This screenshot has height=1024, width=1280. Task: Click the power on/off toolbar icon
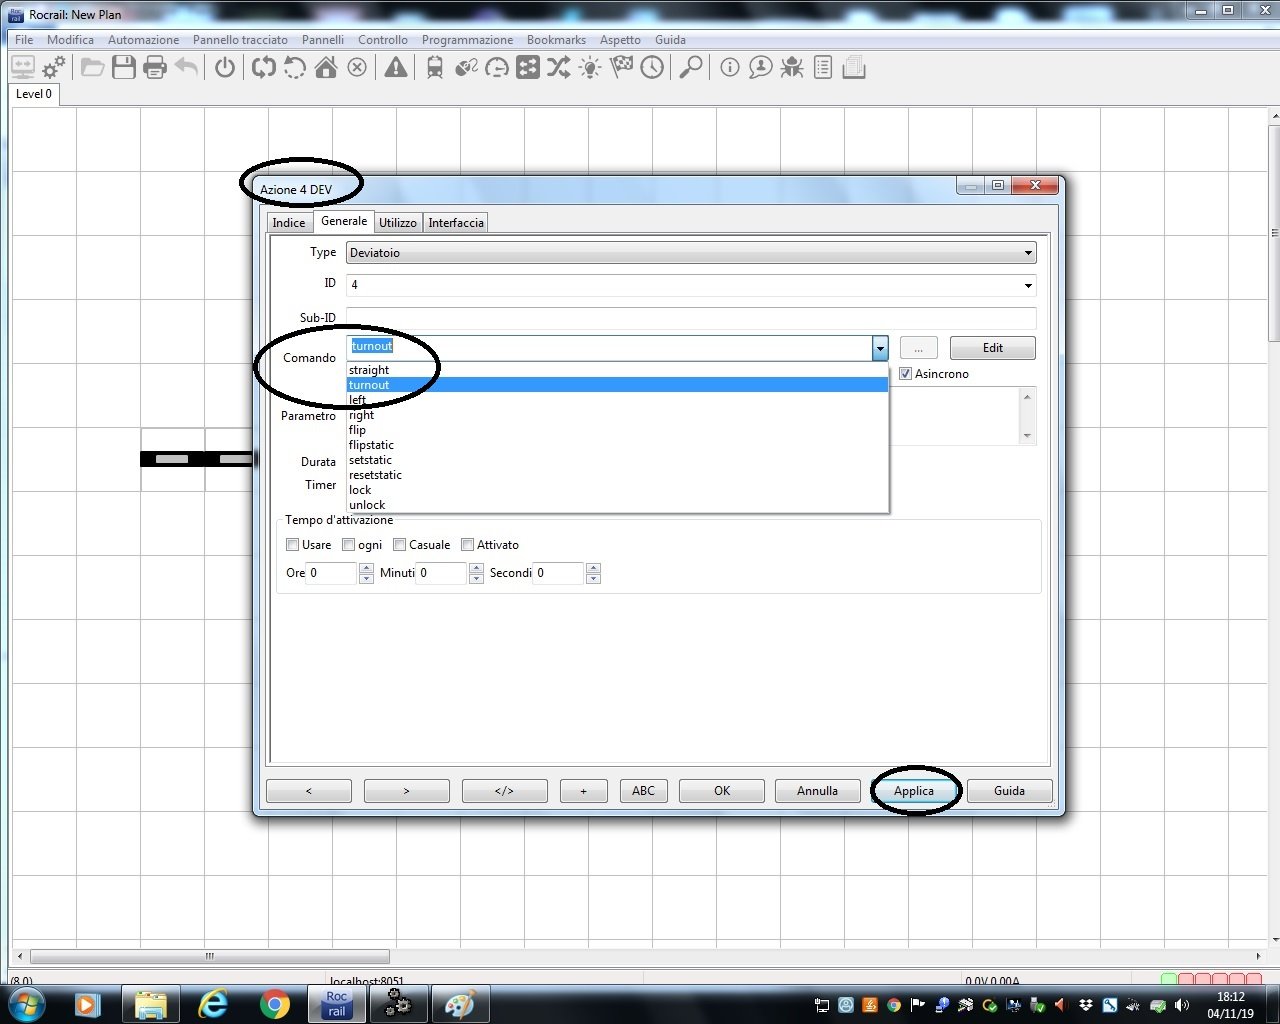coord(225,68)
